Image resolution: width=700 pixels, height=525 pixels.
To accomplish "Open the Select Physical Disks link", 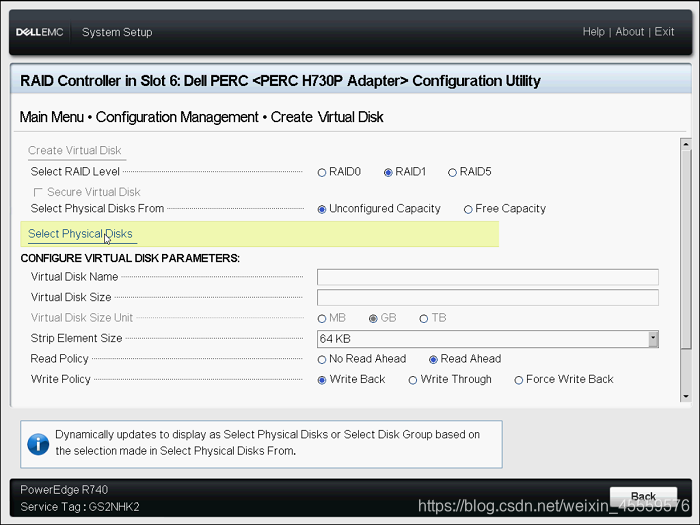I will pyautogui.click(x=80, y=233).
